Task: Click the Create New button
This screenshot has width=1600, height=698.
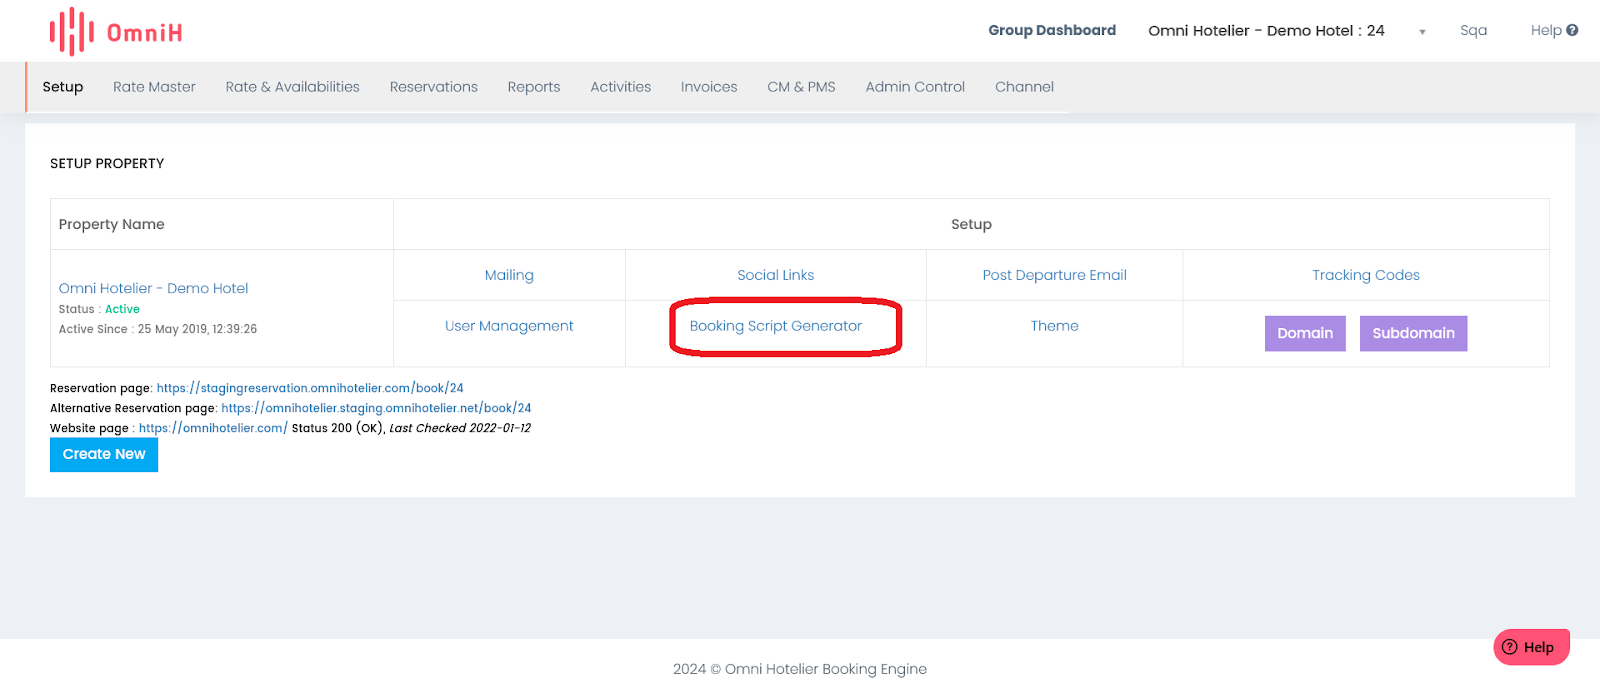Action: coord(104,454)
